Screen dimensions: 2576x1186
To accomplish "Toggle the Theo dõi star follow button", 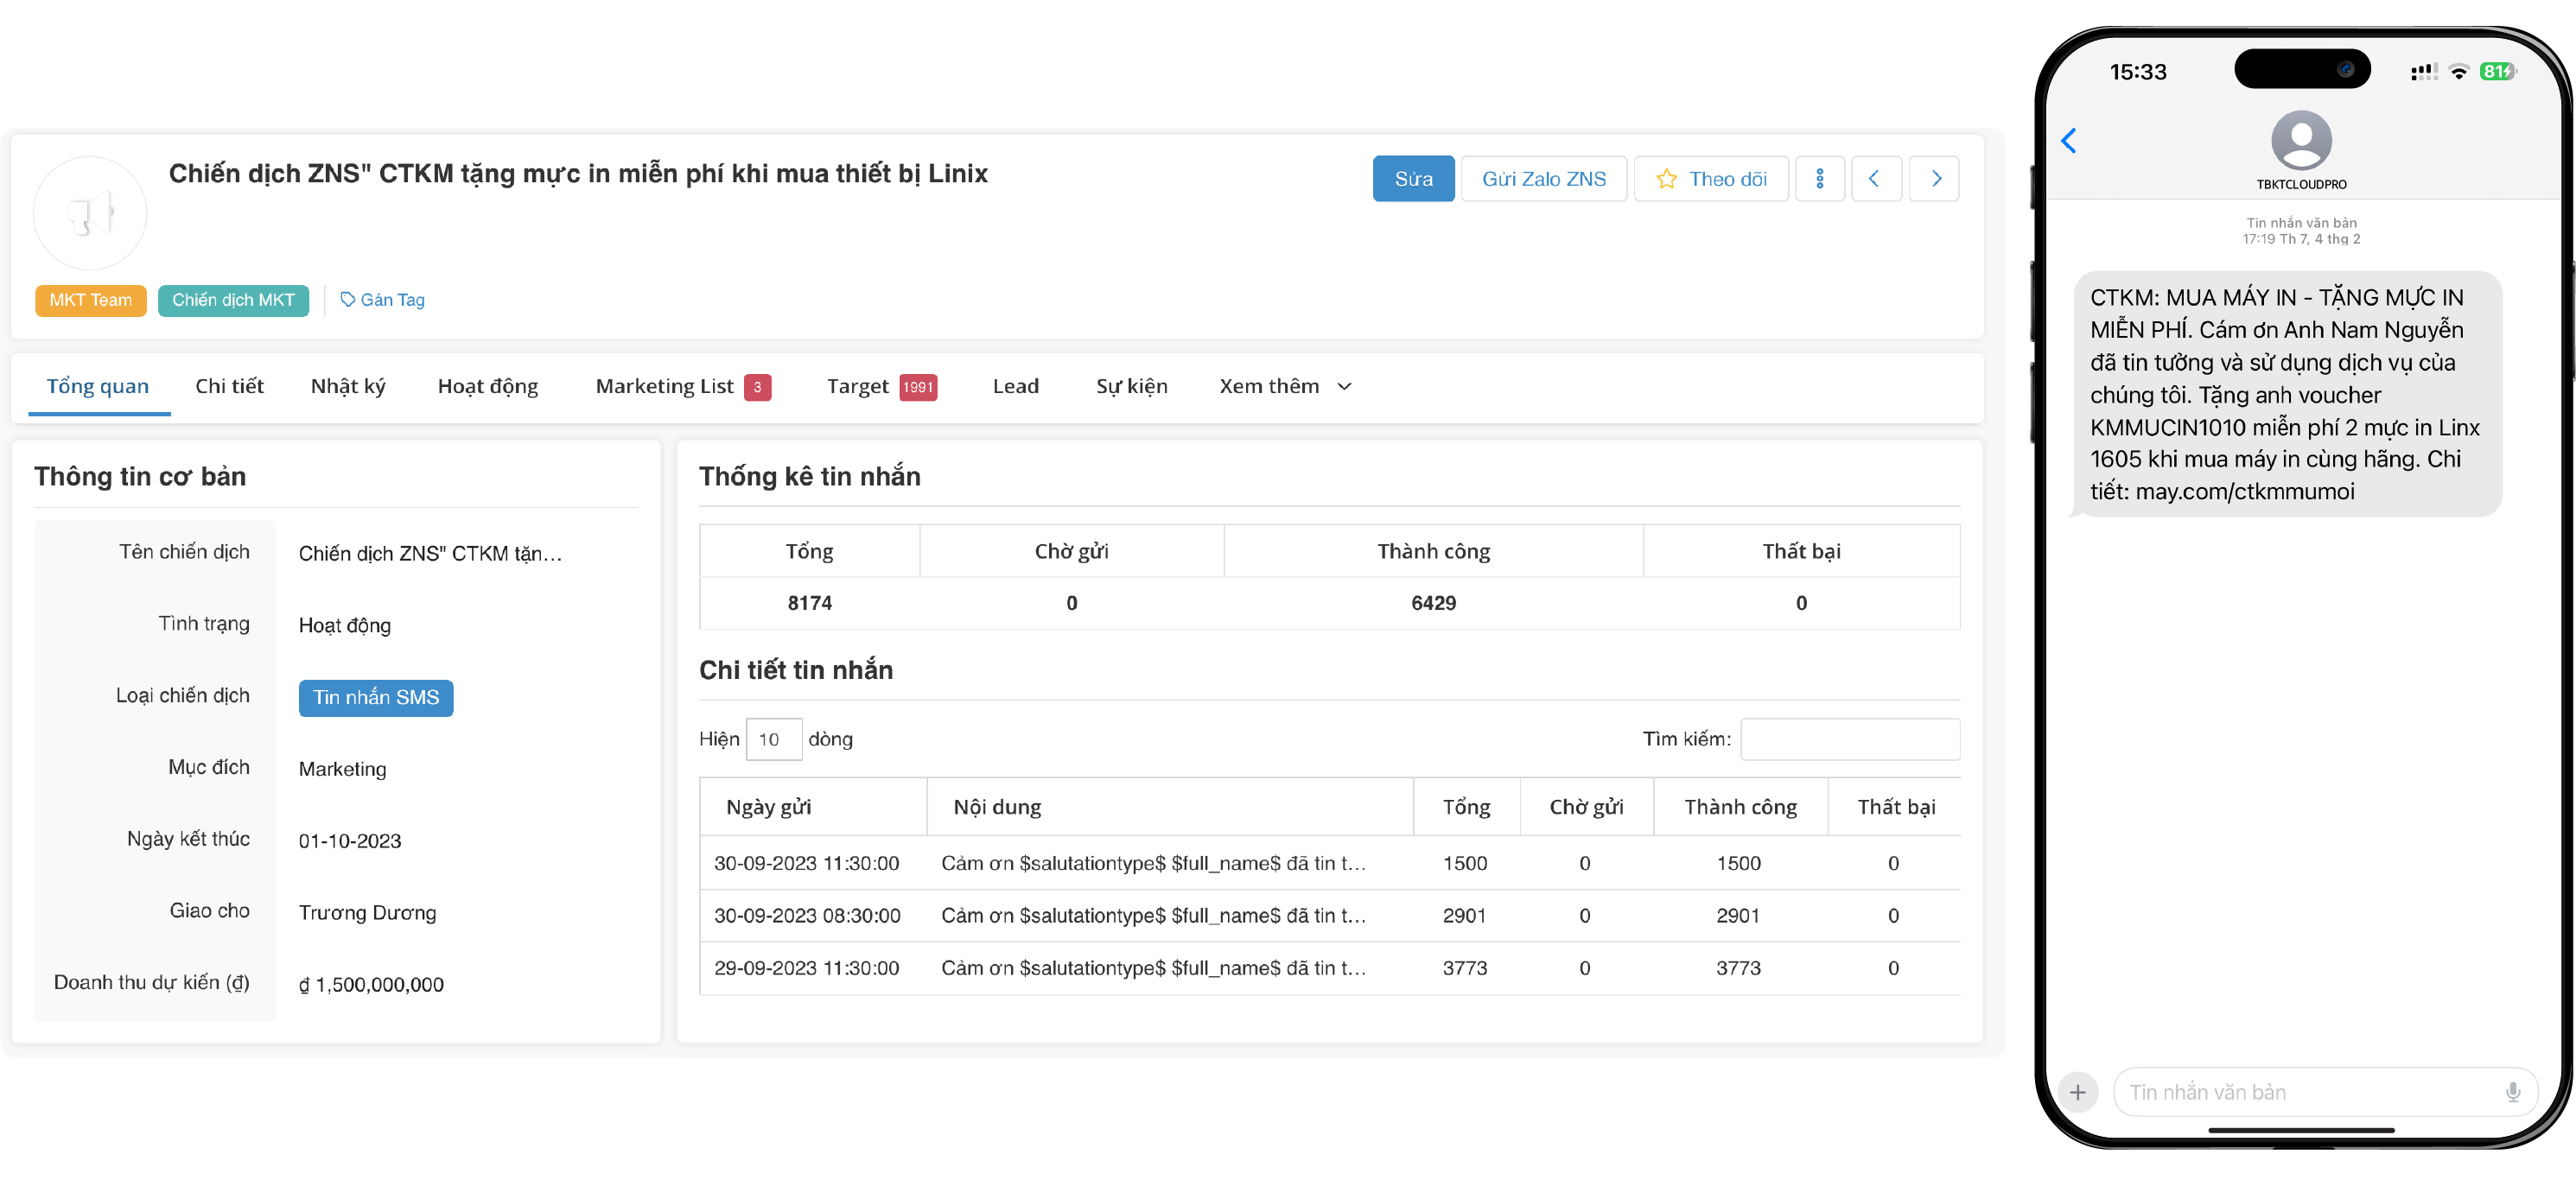I will (1710, 179).
